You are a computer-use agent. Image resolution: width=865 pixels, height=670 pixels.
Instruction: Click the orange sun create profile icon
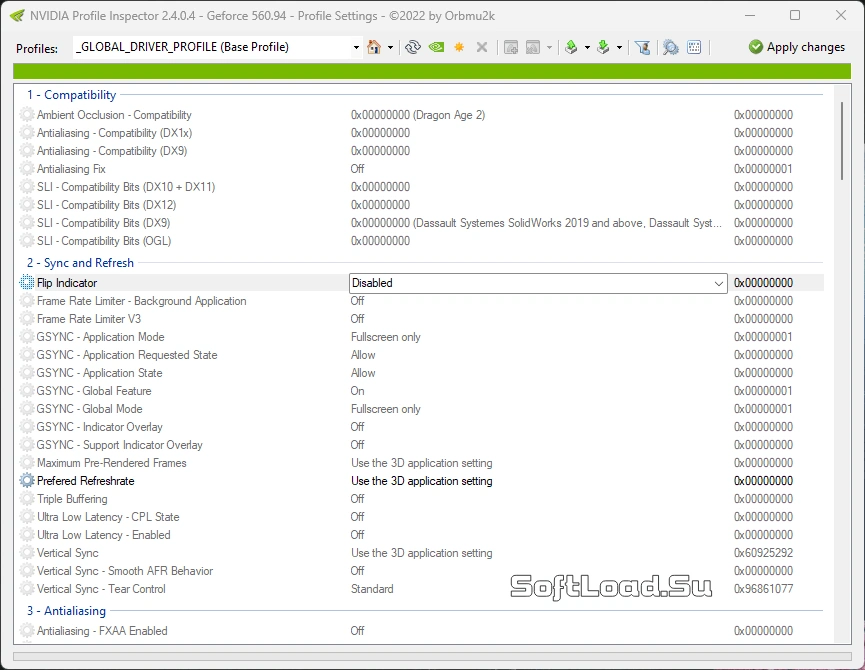[459, 47]
